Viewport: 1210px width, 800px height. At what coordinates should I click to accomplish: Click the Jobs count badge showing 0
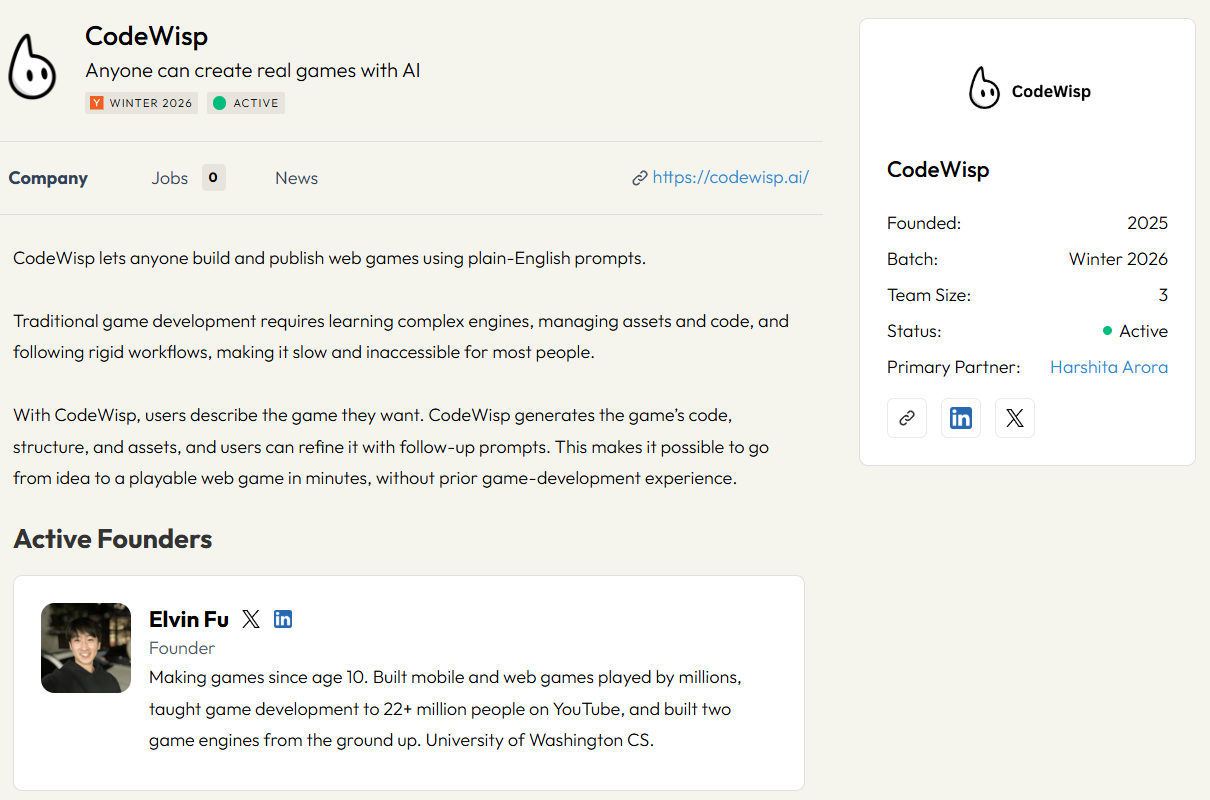click(213, 178)
